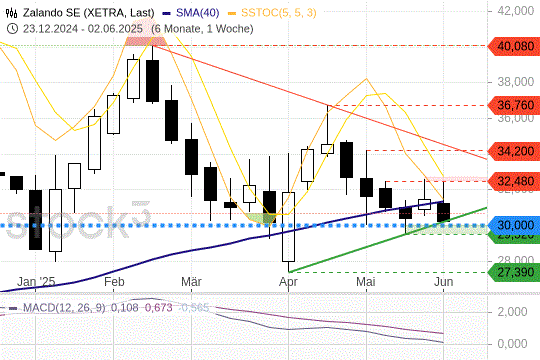Click the green 27,390 price marker
The height and width of the screenshot is (360, 540).
[x=515, y=272]
